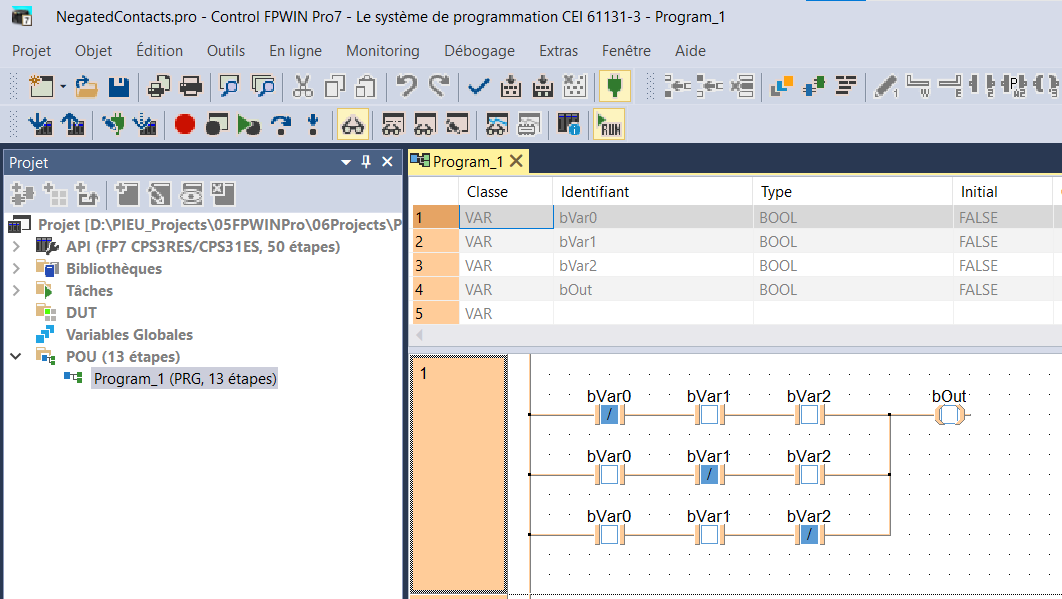
Task: Click the Check (blue checkmark) toolbar icon
Action: coord(479,87)
